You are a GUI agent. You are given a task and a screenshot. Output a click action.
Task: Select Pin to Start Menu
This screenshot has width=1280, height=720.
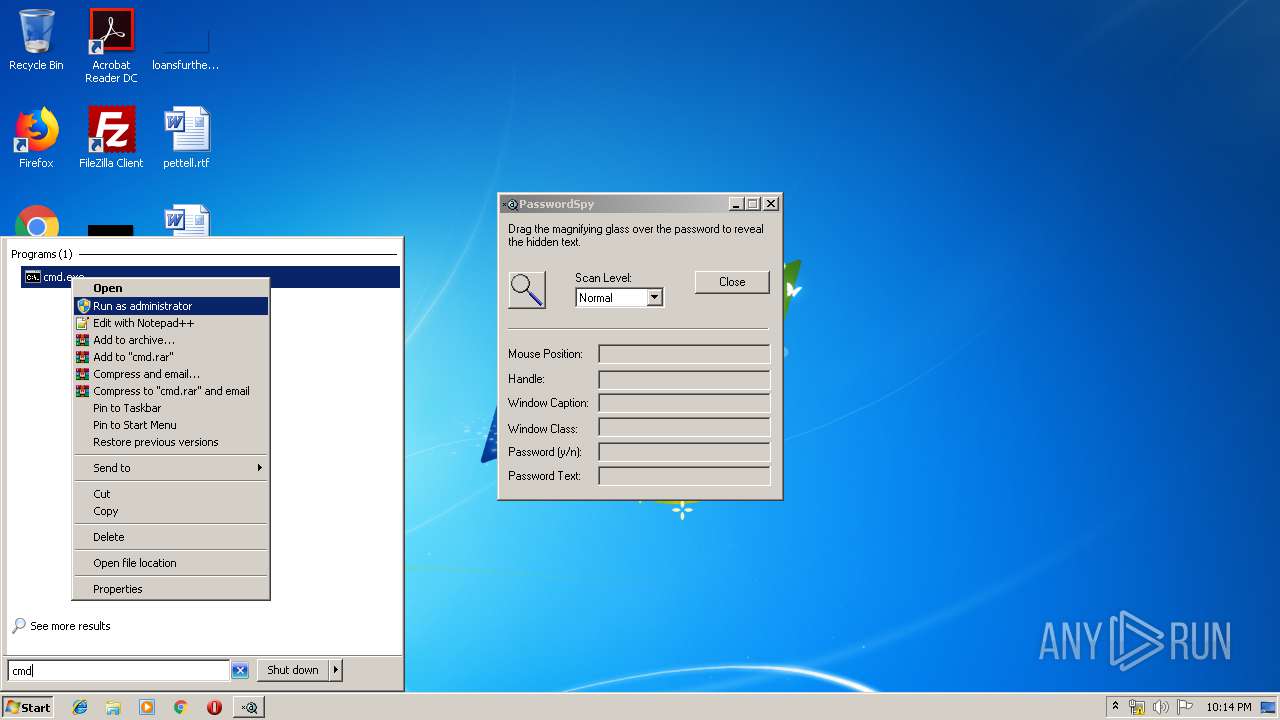coord(171,425)
